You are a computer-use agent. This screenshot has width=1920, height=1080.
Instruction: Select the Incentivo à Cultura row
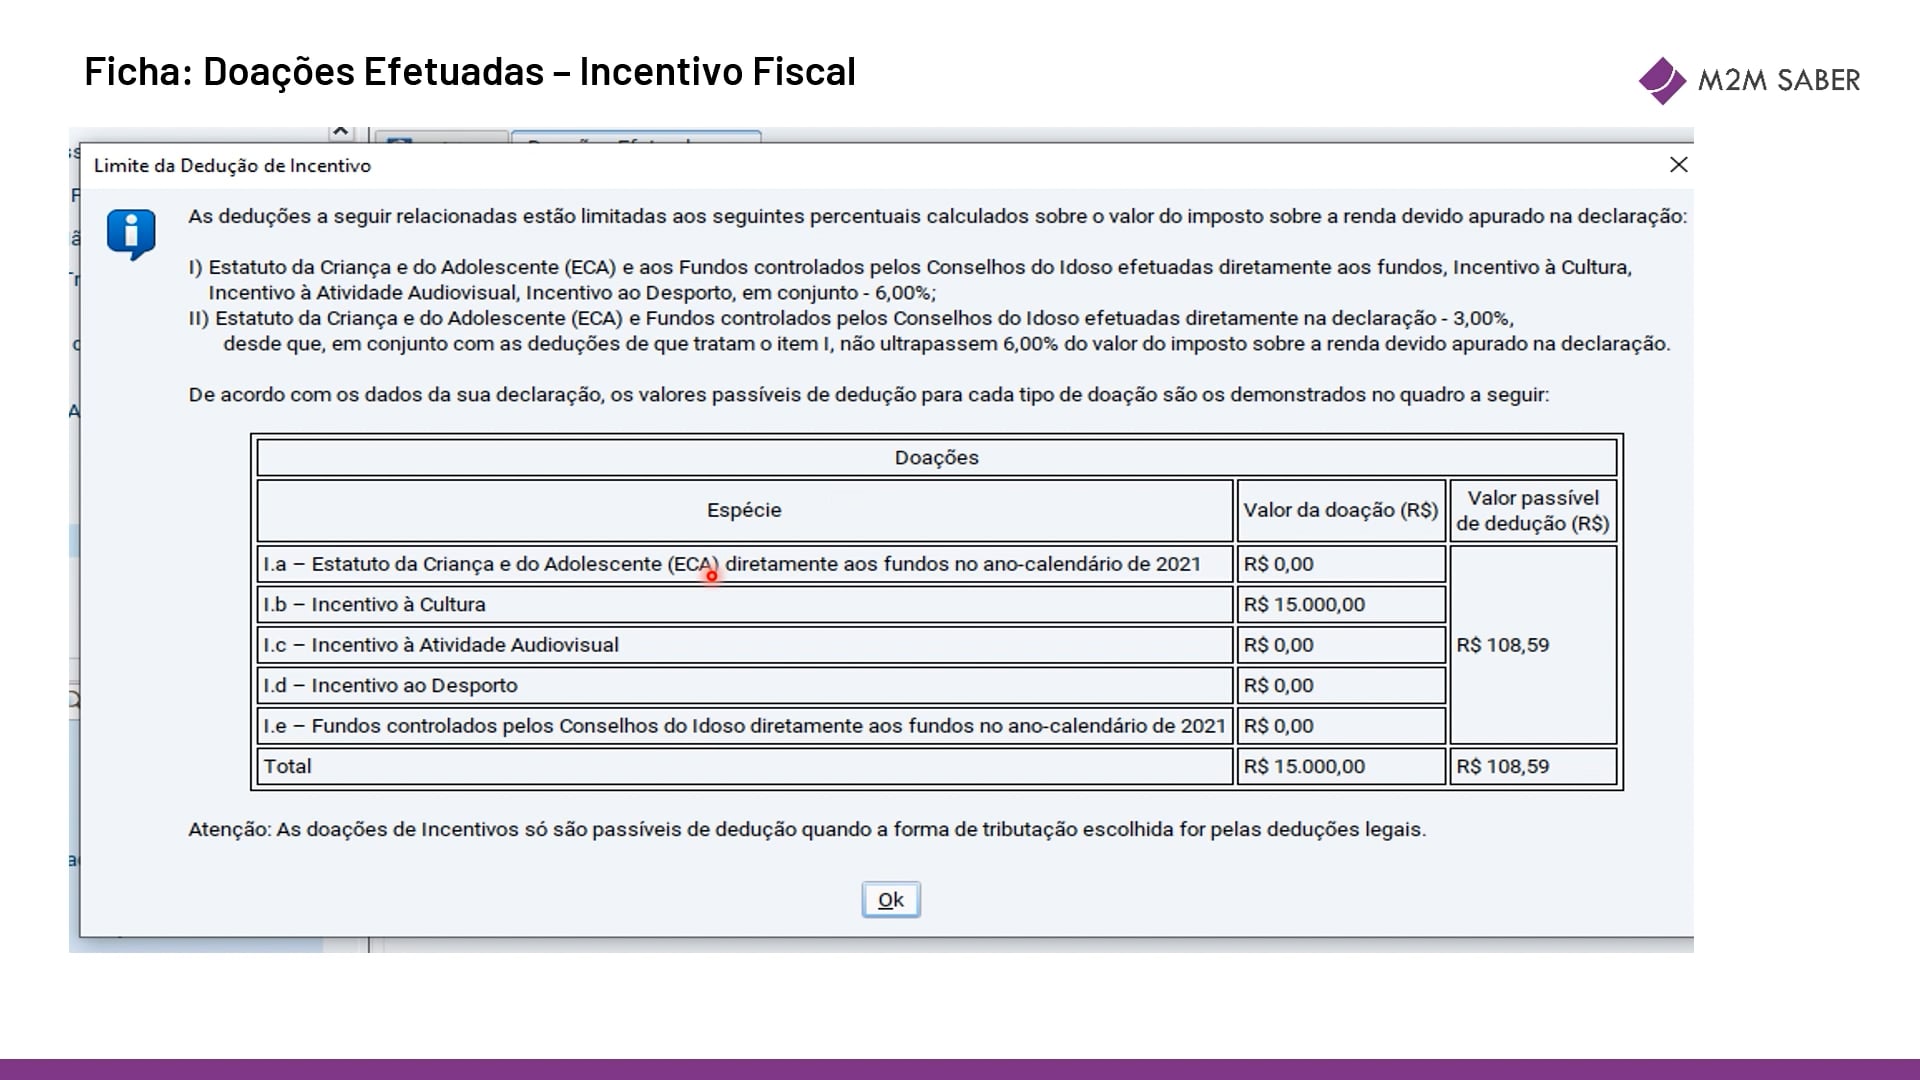tap(744, 605)
